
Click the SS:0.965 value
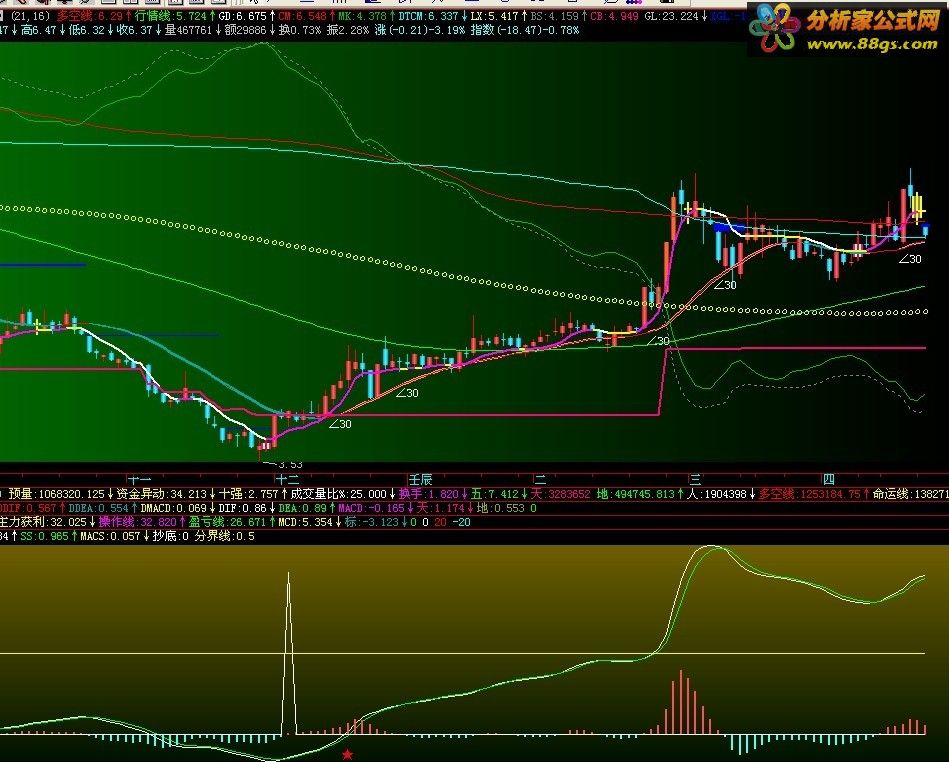click(44, 536)
